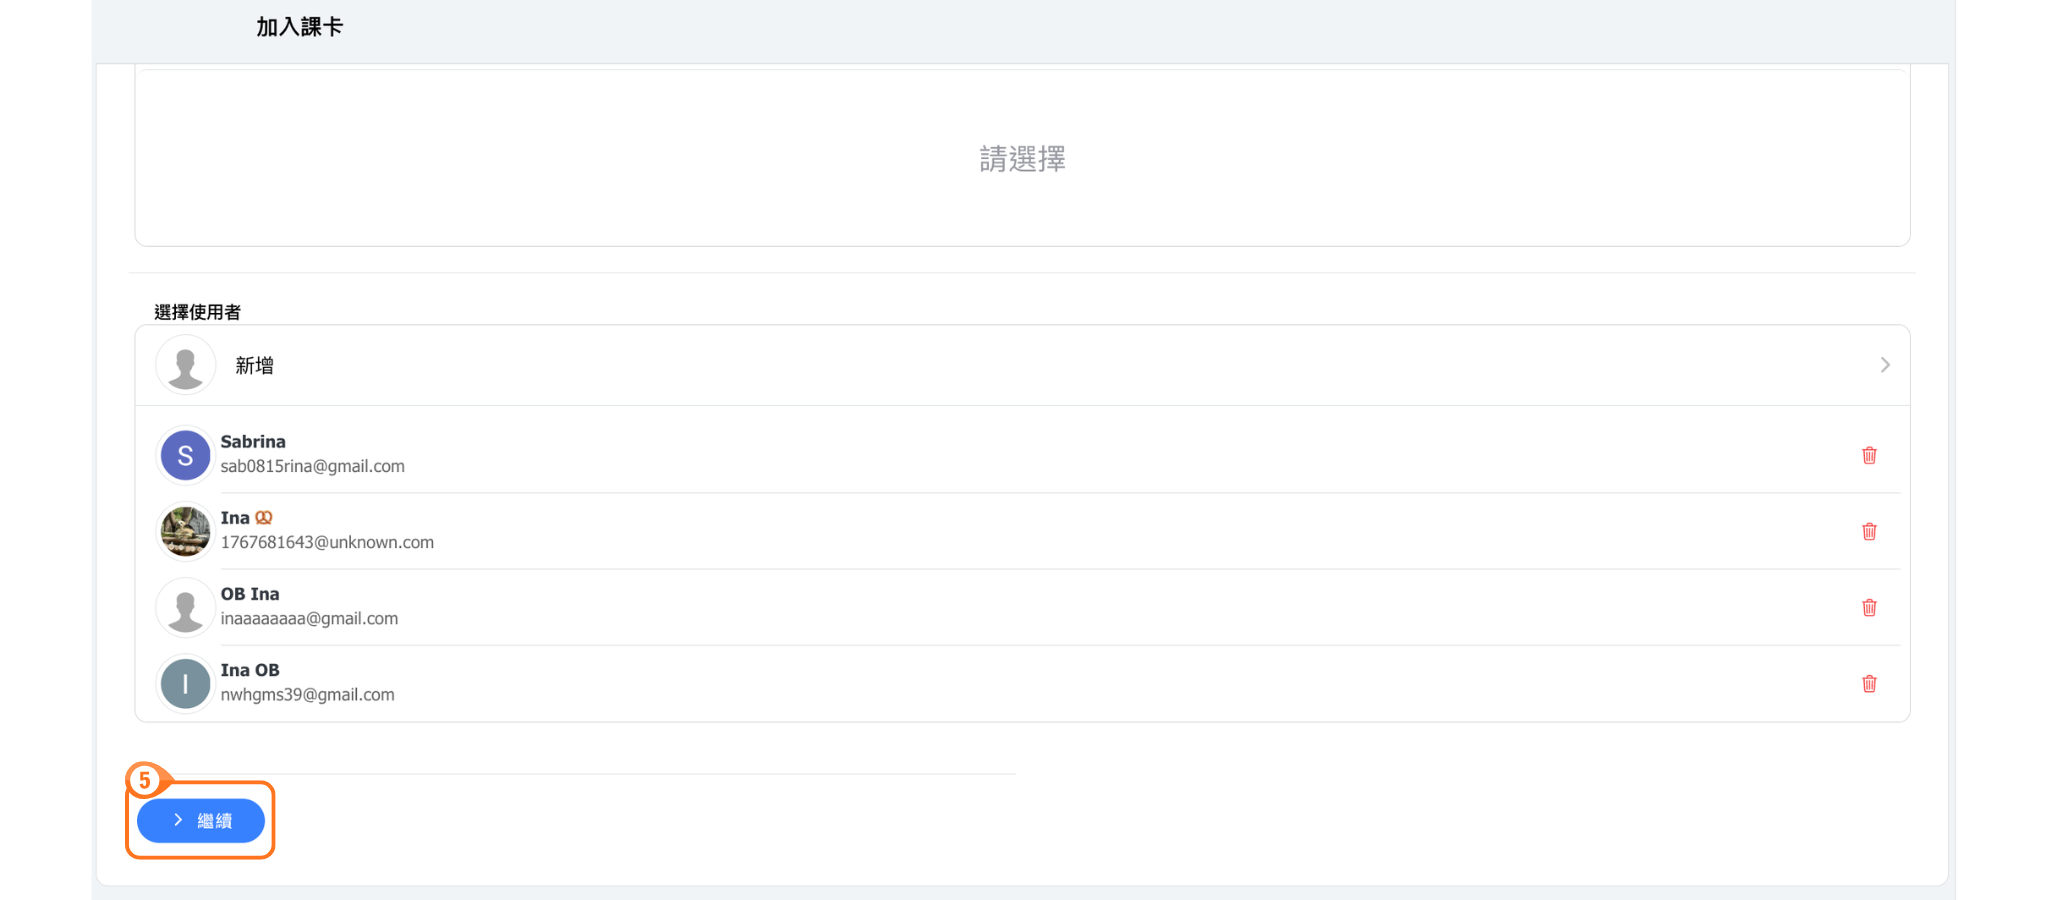The width and height of the screenshot is (2048, 900).
Task: Click OB Ina's gray silhouette avatar
Action: [x=185, y=608]
